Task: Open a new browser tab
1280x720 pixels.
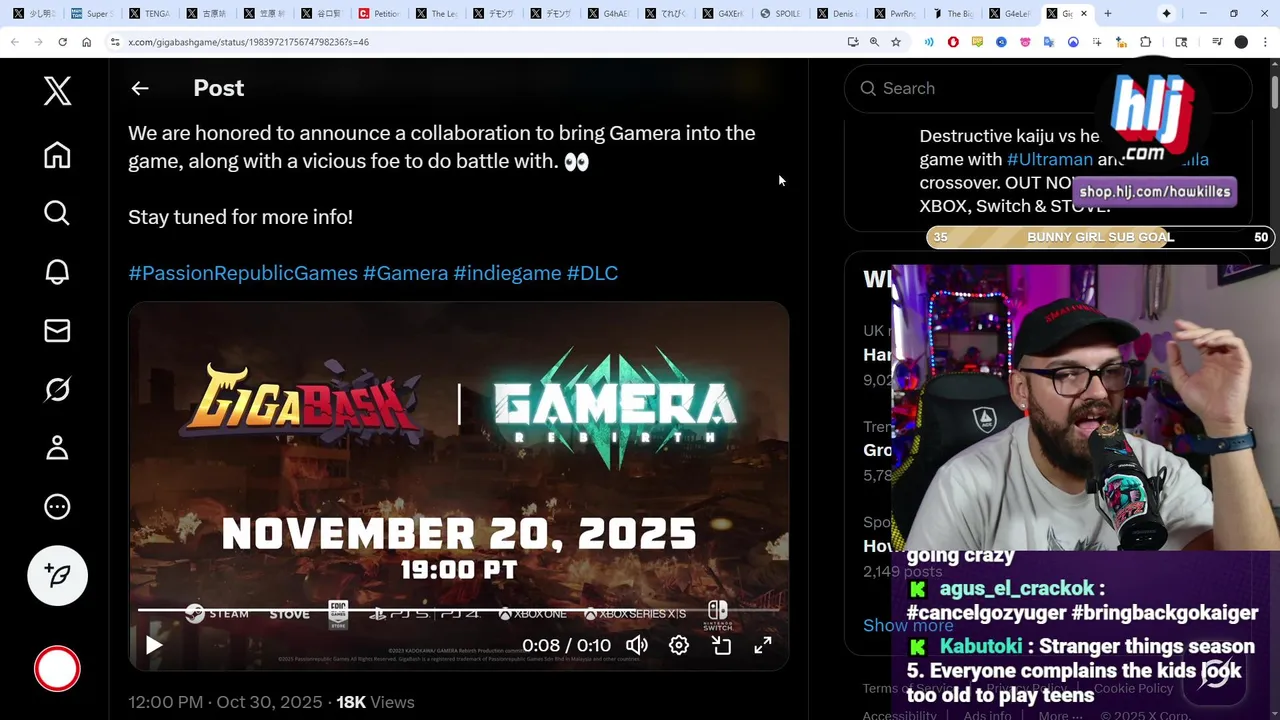Action: tap(1107, 14)
